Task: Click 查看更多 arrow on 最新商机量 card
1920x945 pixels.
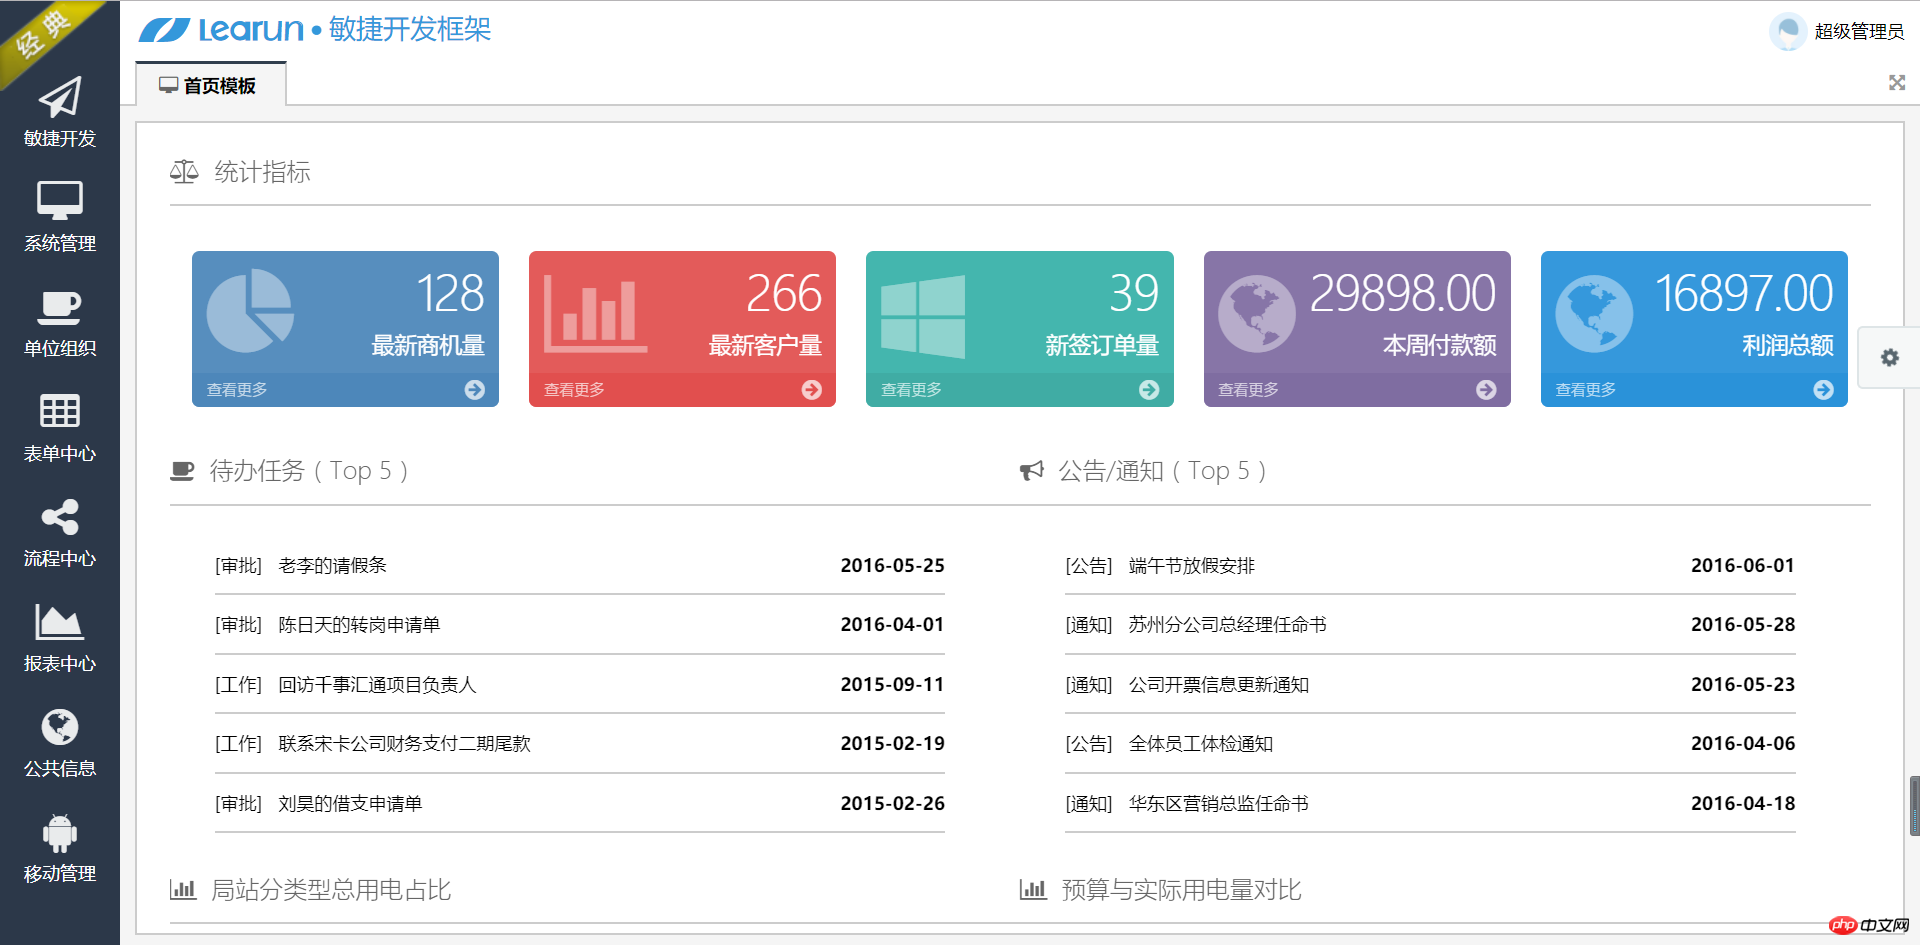Action: tap(474, 390)
